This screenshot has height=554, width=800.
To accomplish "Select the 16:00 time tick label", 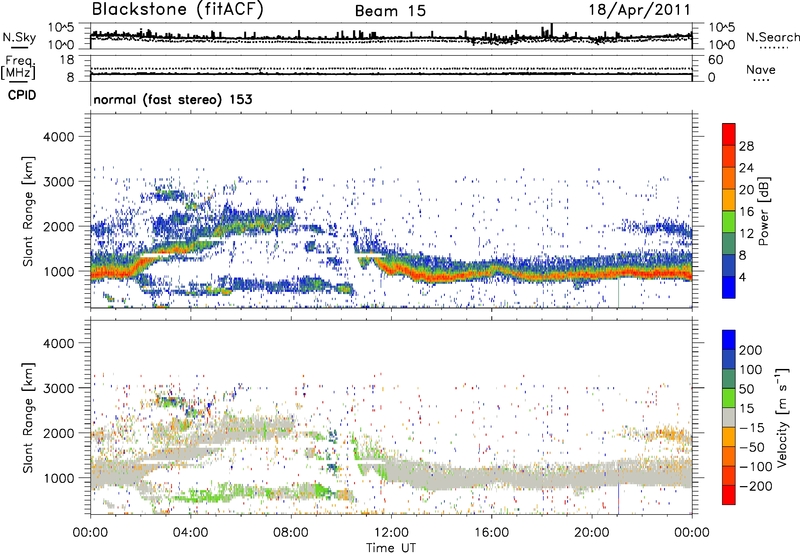I will (x=491, y=533).
